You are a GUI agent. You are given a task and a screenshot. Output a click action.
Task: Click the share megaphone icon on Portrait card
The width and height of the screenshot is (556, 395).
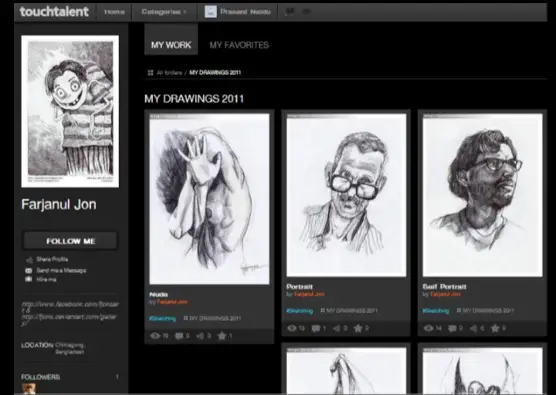pos(337,329)
